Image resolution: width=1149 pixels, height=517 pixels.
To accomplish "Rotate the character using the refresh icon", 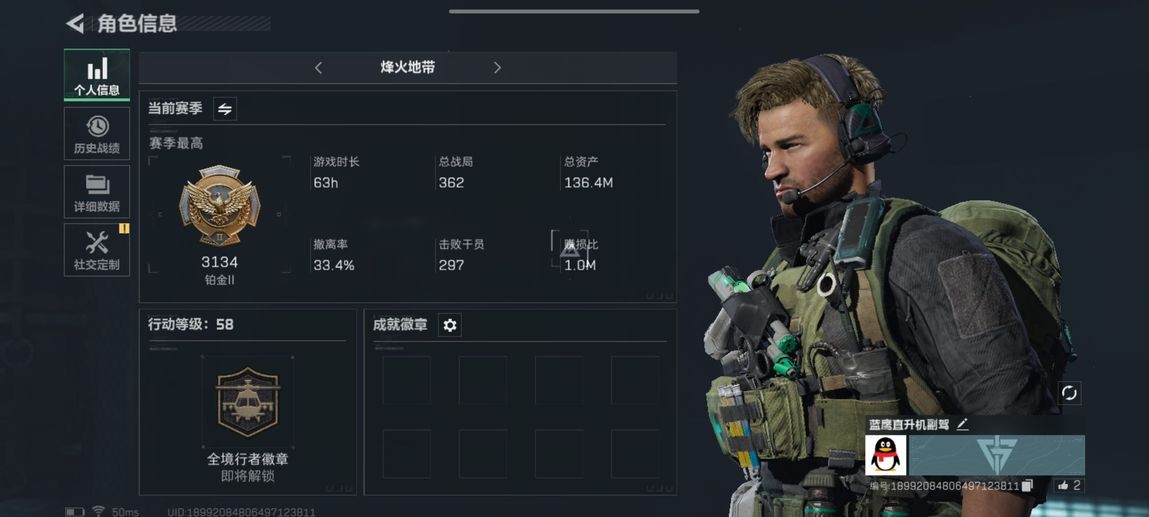I will pos(1069,393).
